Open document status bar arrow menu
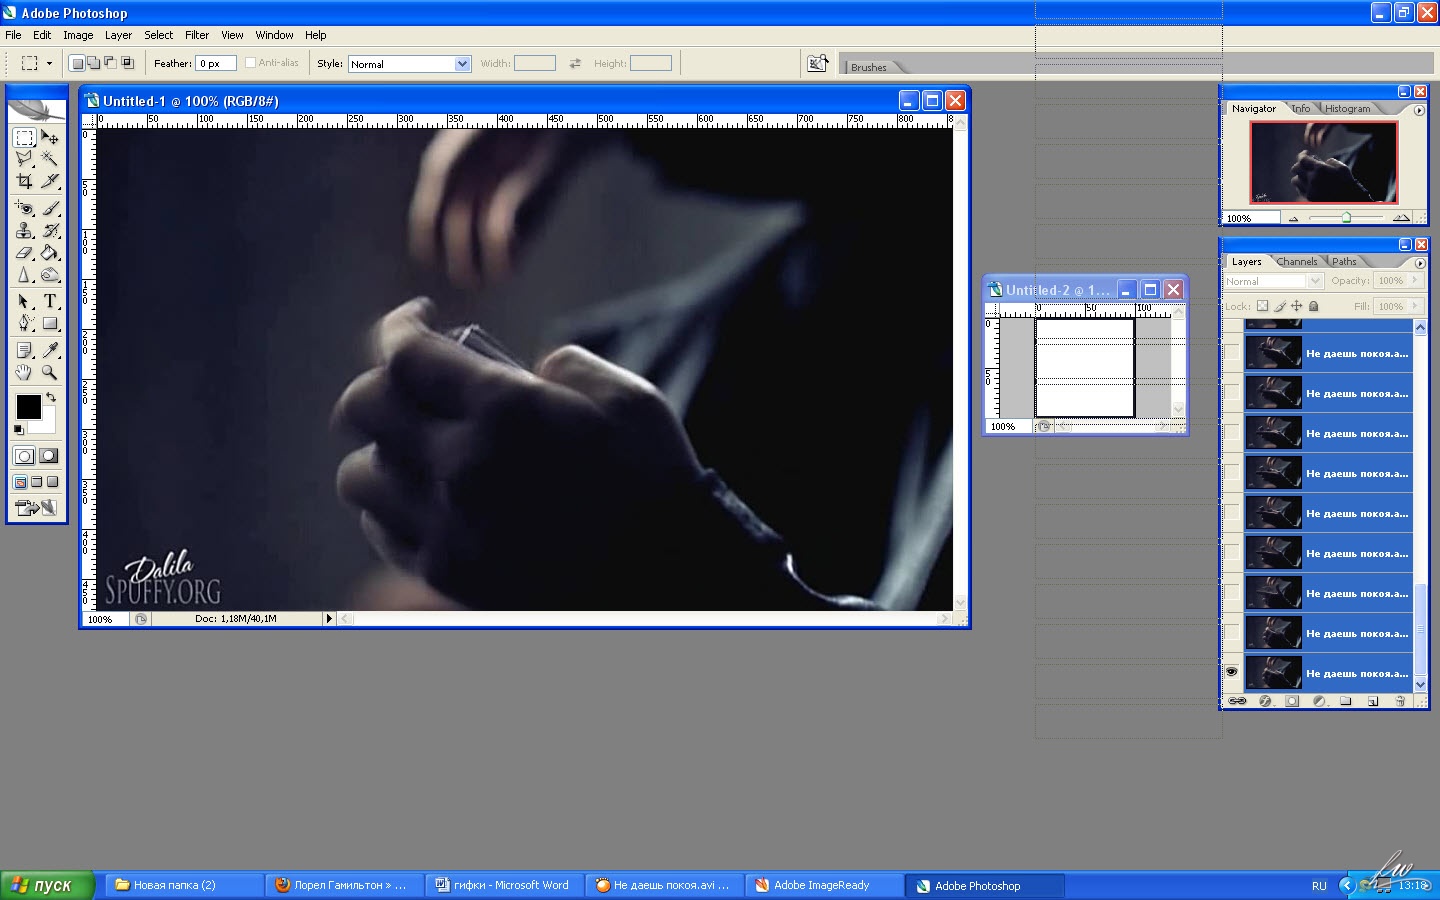1440x900 pixels. [x=328, y=619]
